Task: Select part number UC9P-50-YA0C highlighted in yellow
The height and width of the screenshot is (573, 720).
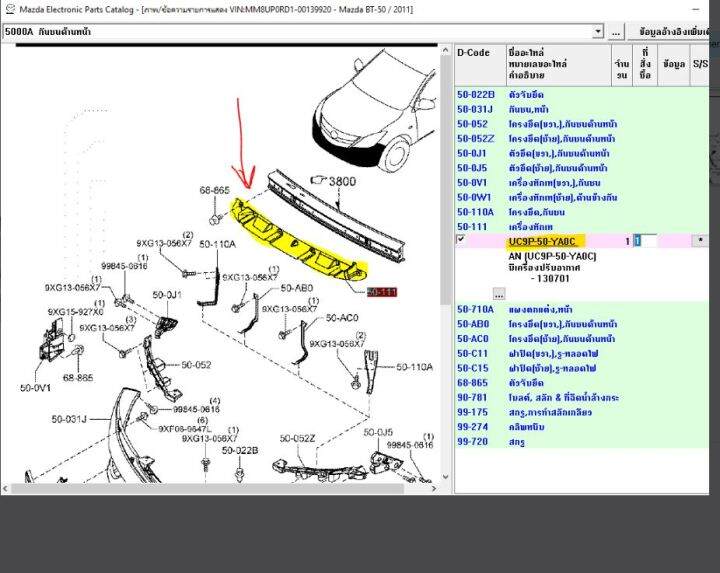Action: click(x=545, y=241)
